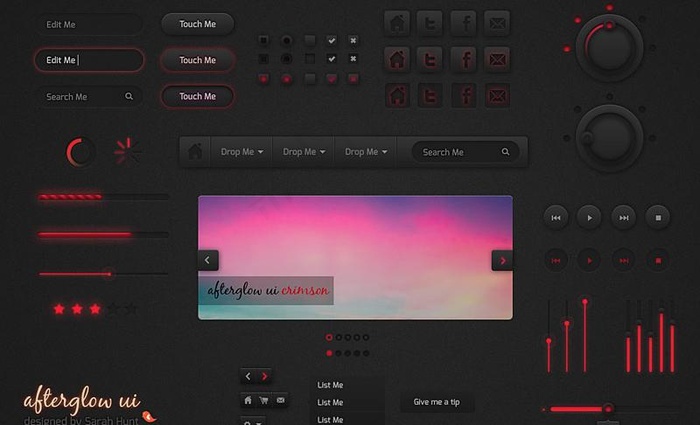Click the shopping cart icon in the small toolbar
The height and width of the screenshot is (425, 700).
pyautogui.click(x=264, y=400)
